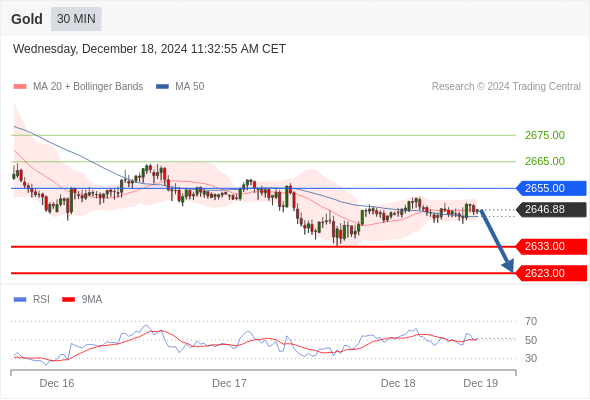
Task: Click the 2675.00 resistance label
Action: (545, 135)
